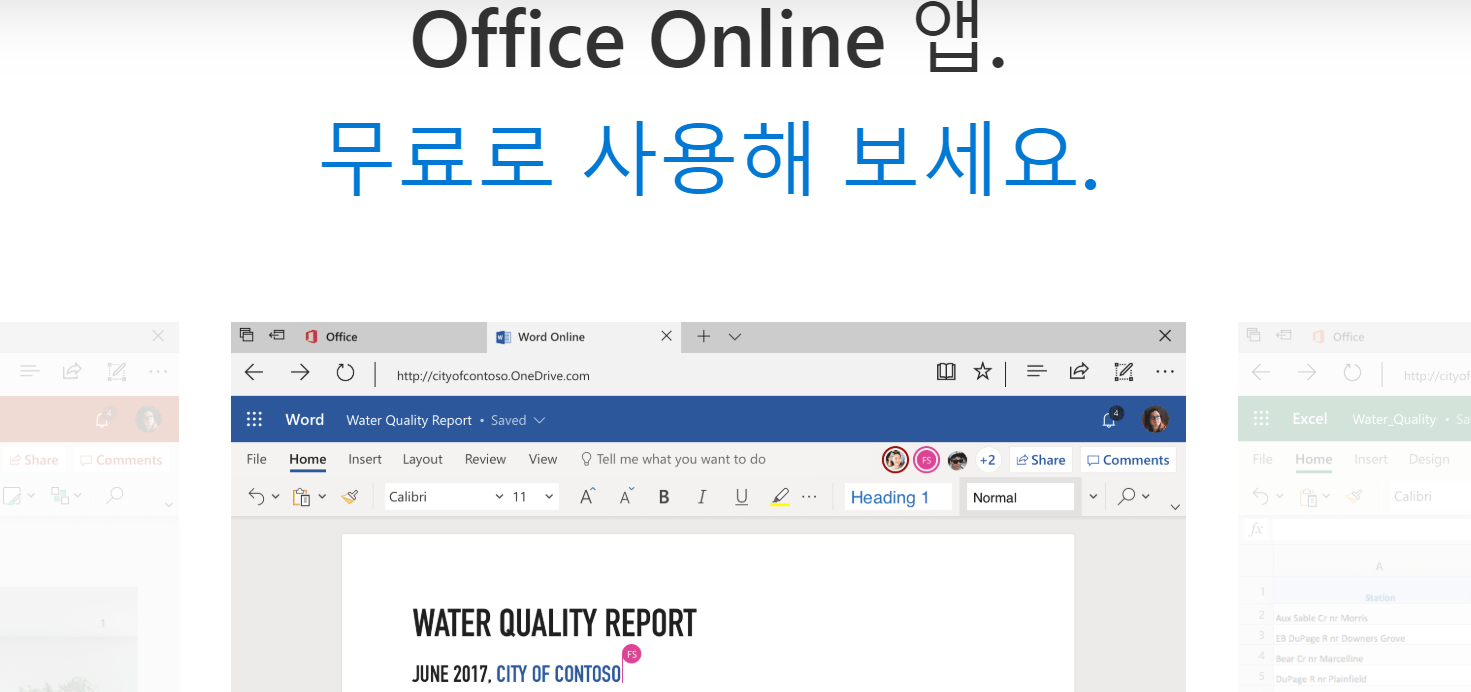The width and height of the screenshot is (1471, 692).
Task: Expand the styles gallery chevron
Action: pos(1093,497)
